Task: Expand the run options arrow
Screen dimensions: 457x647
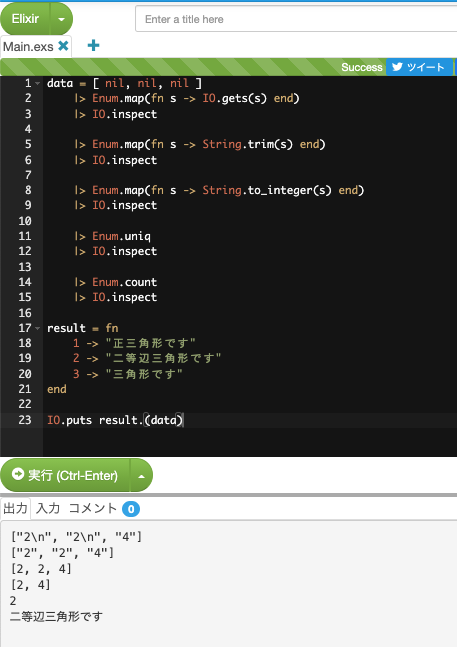Action: (141, 476)
